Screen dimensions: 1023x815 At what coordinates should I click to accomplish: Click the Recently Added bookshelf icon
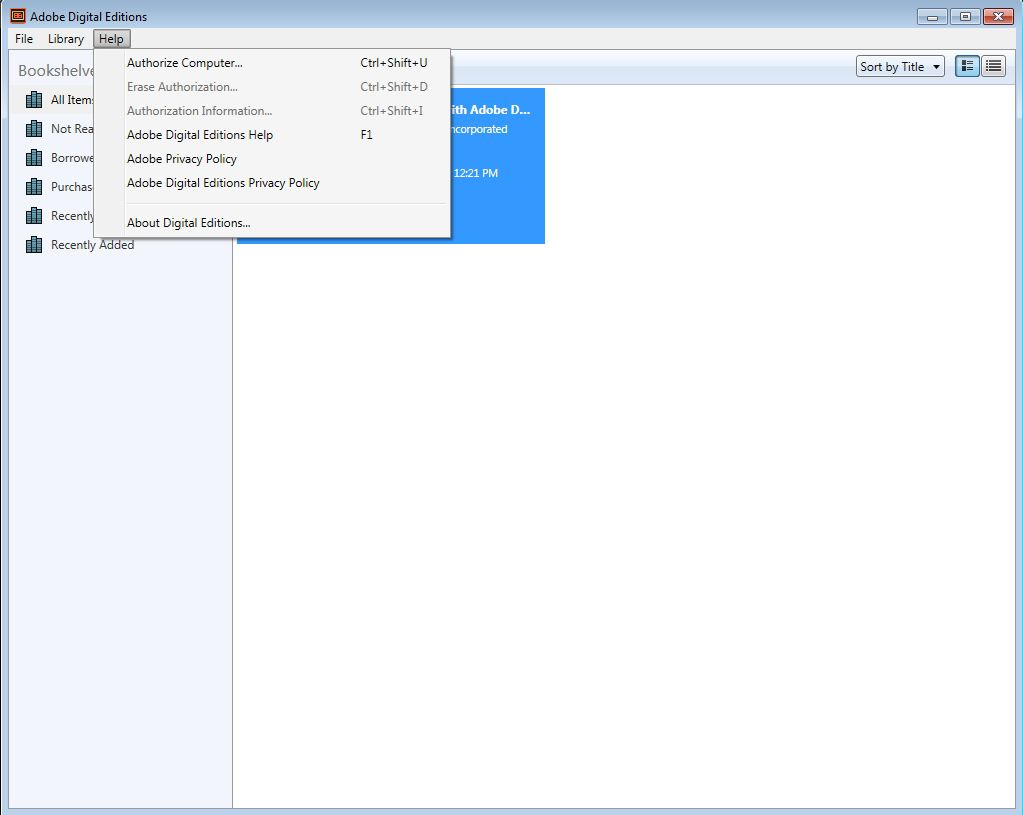click(34, 245)
